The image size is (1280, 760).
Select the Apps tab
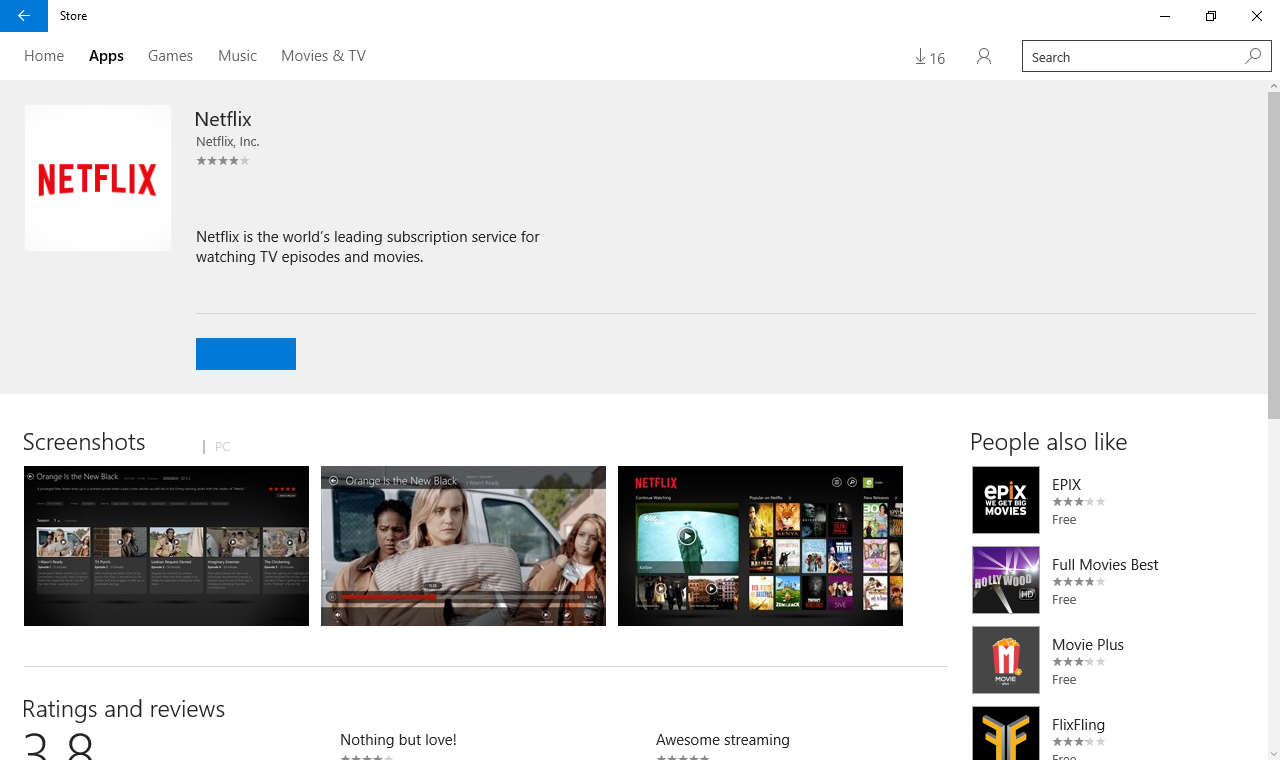point(106,56)
